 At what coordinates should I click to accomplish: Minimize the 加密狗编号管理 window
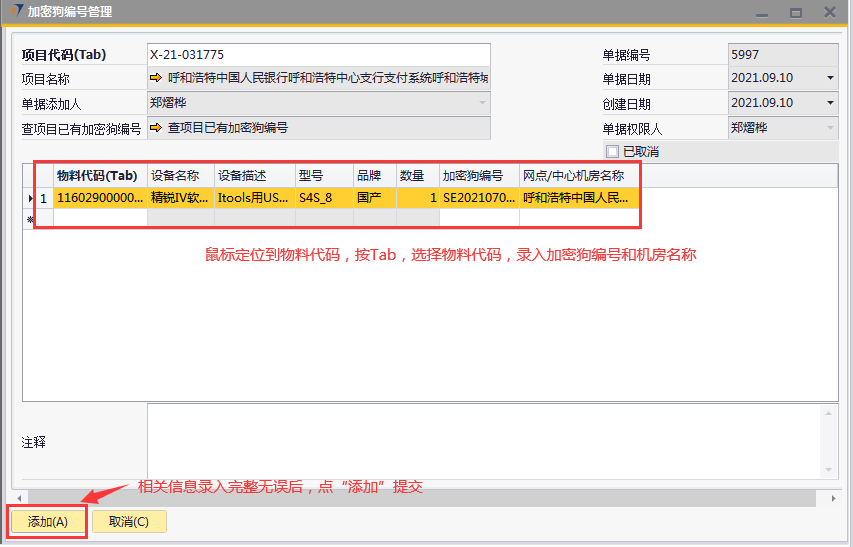point(763,12)
